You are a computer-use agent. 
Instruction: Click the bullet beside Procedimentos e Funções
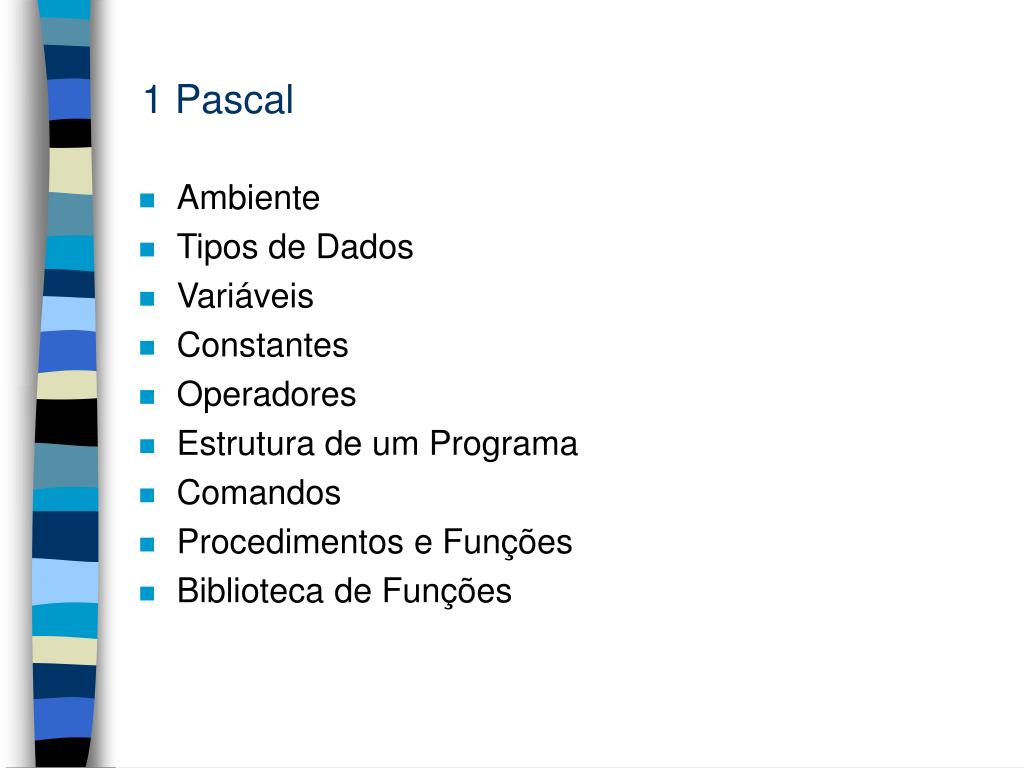pyautogui.click(x=147, y=545)
